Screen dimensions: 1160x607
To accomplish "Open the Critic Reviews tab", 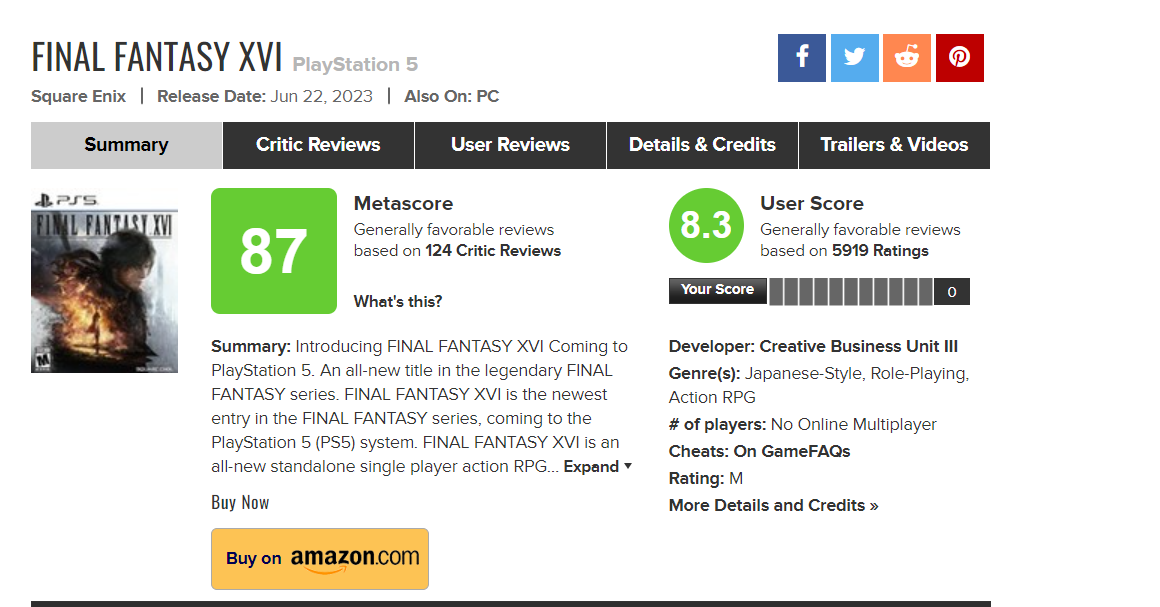I will (x=318, y=145).
